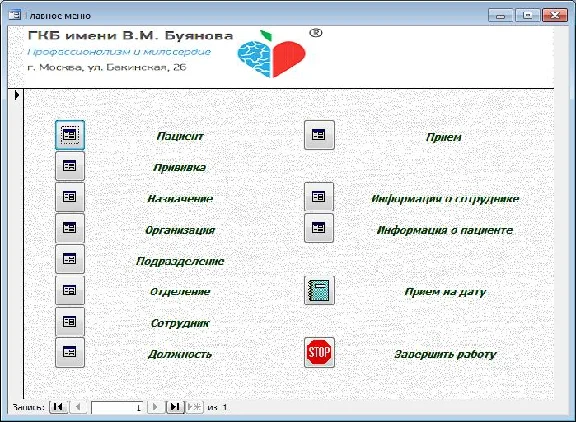
Task: Open the Организация form button
Action: click(x=70, y=228)
